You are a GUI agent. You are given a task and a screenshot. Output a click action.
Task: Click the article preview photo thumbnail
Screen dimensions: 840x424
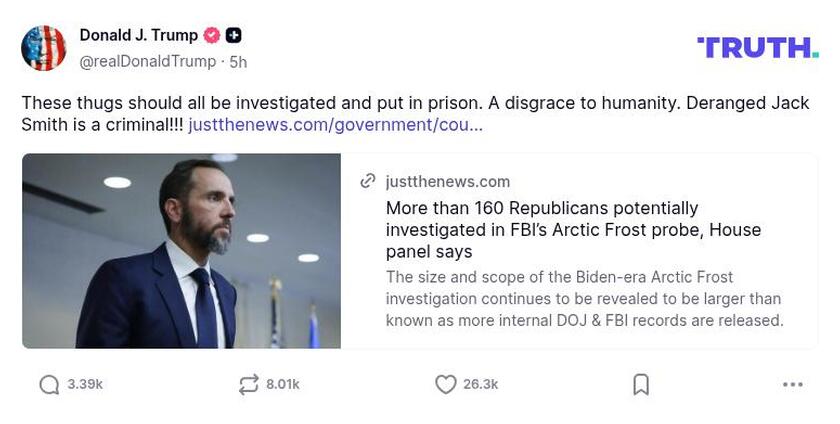point(181,251)
